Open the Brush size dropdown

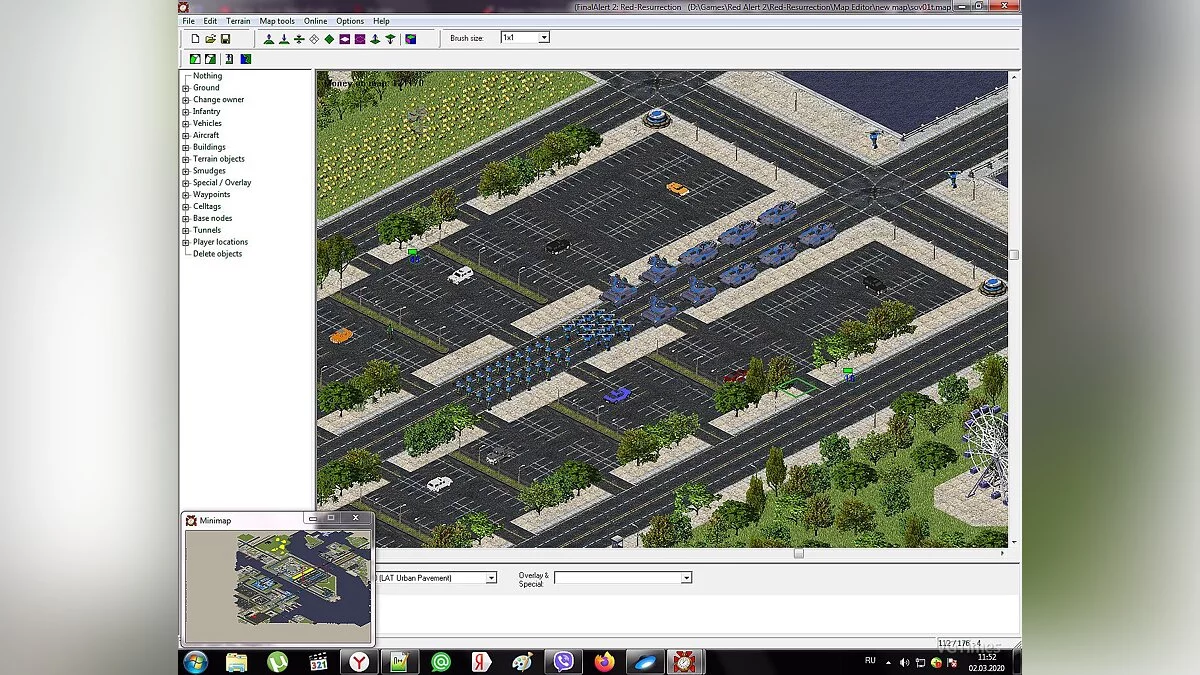(544, 38)
